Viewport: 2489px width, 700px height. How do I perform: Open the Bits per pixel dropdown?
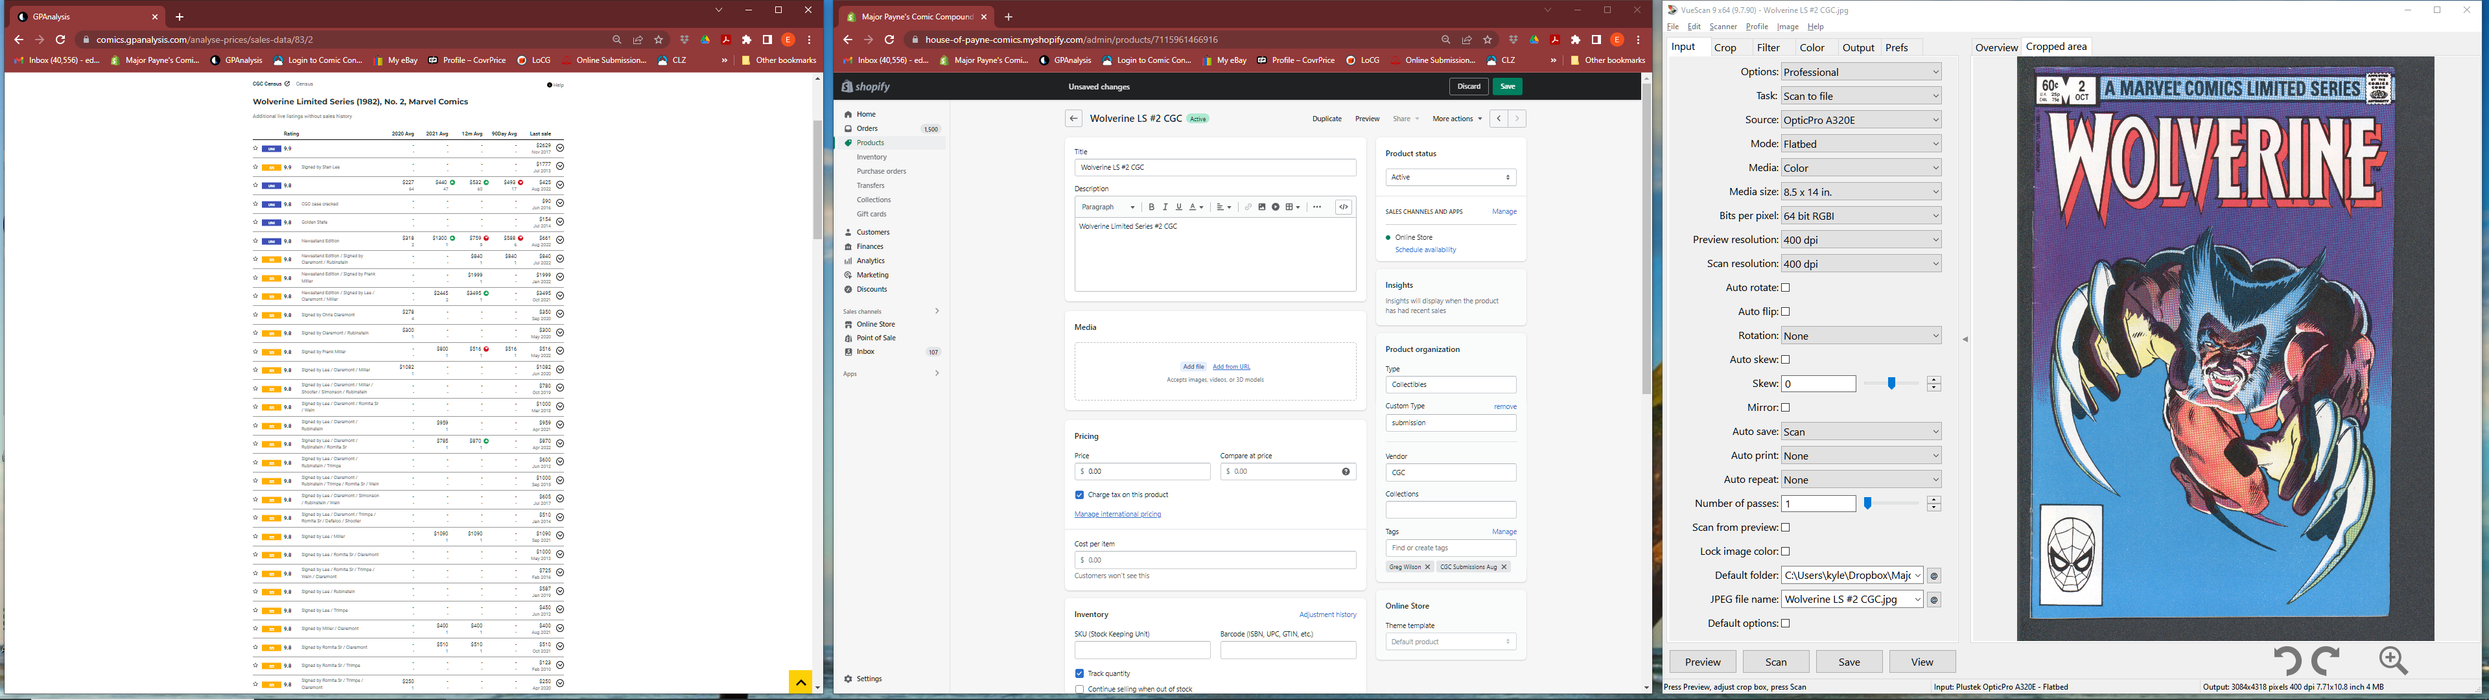click(1860, 216)
